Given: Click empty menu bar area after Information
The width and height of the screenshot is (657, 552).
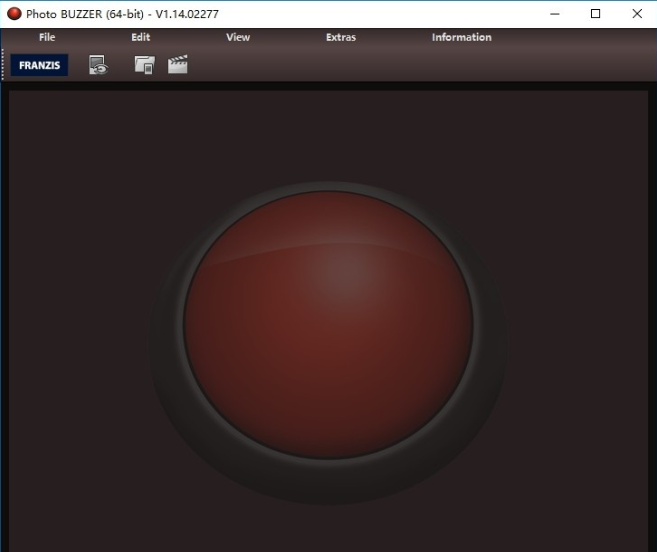Looking at the screenshot, I should tap(580, 38).
